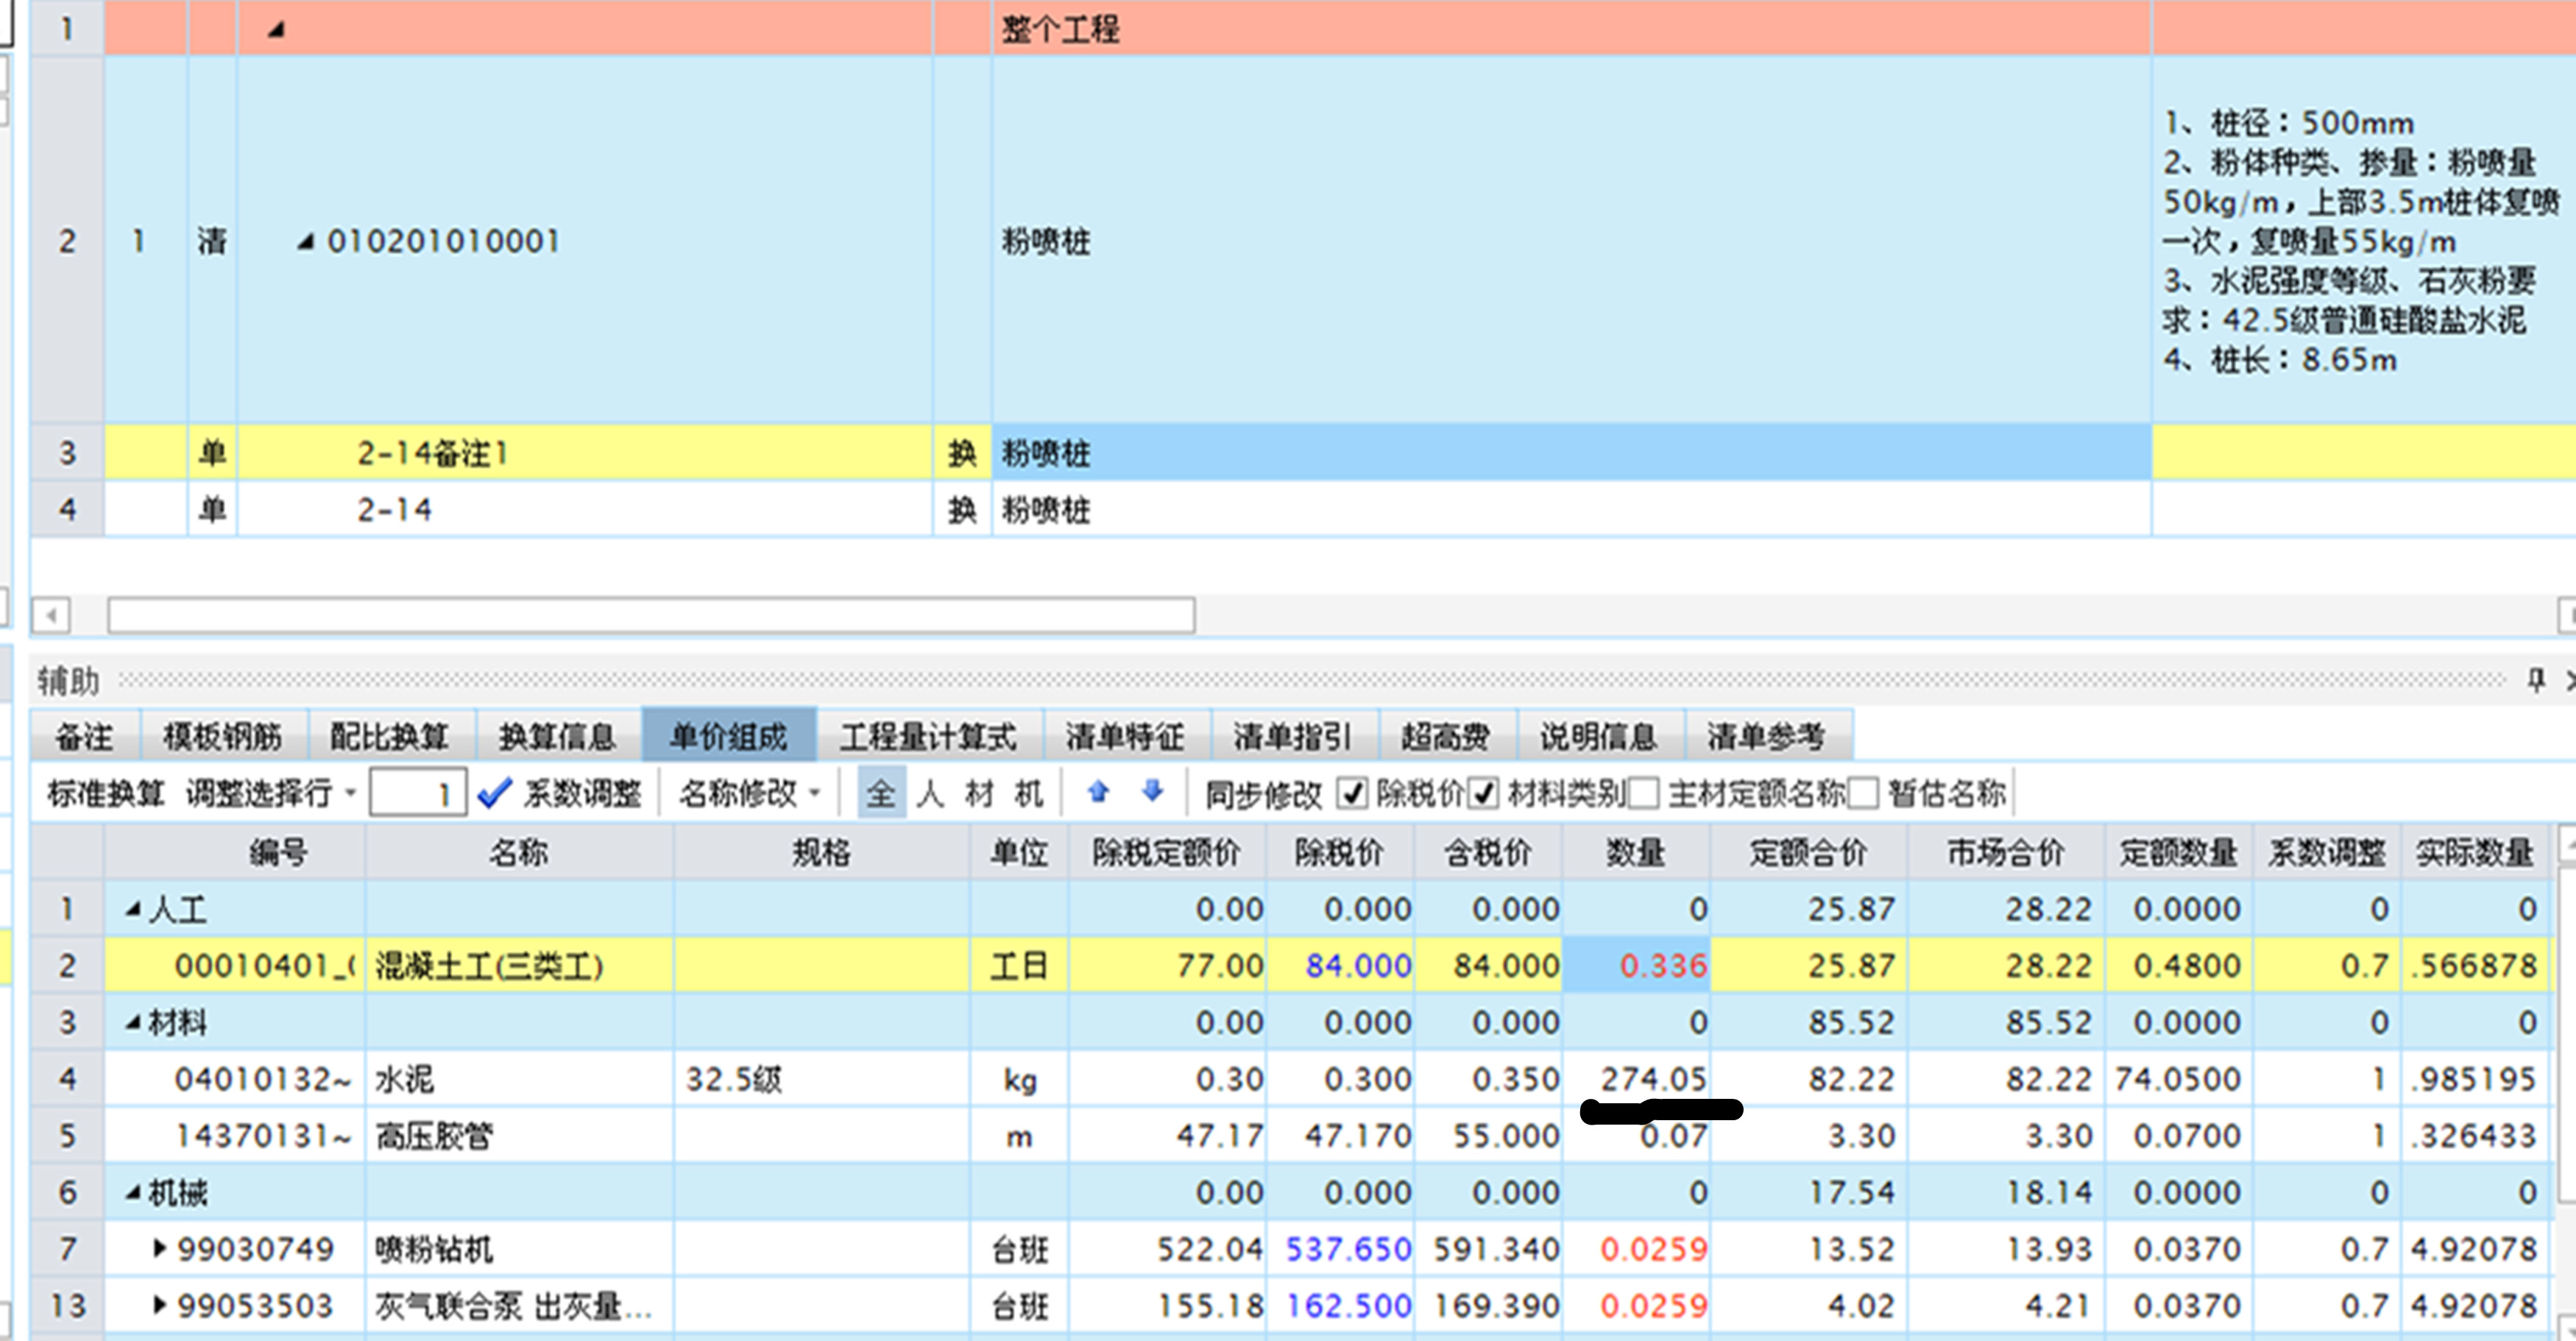Click the 清 type cell of list row 2
This screenshot has height=1341, width=2576.
pos(212,241)
